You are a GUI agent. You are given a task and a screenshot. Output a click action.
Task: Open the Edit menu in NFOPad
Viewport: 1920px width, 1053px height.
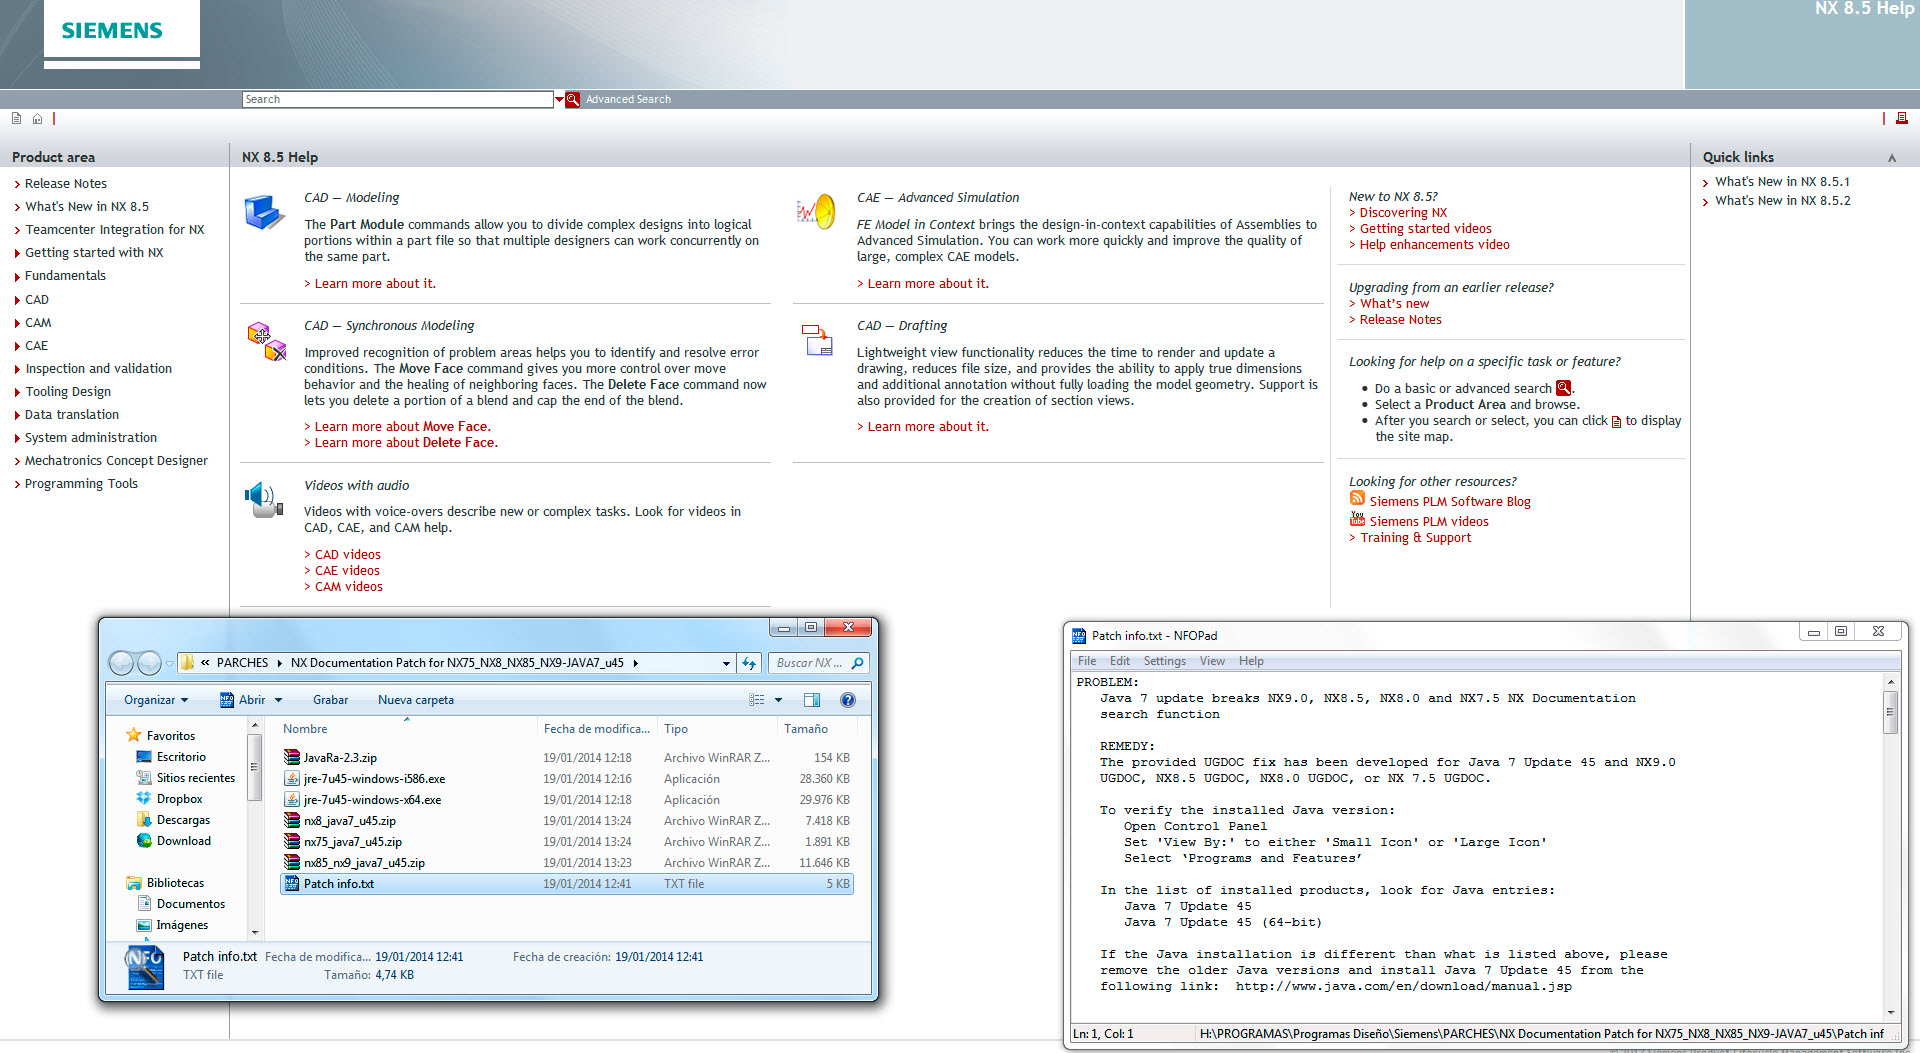pyautogui.click(x=1120, y=661)
